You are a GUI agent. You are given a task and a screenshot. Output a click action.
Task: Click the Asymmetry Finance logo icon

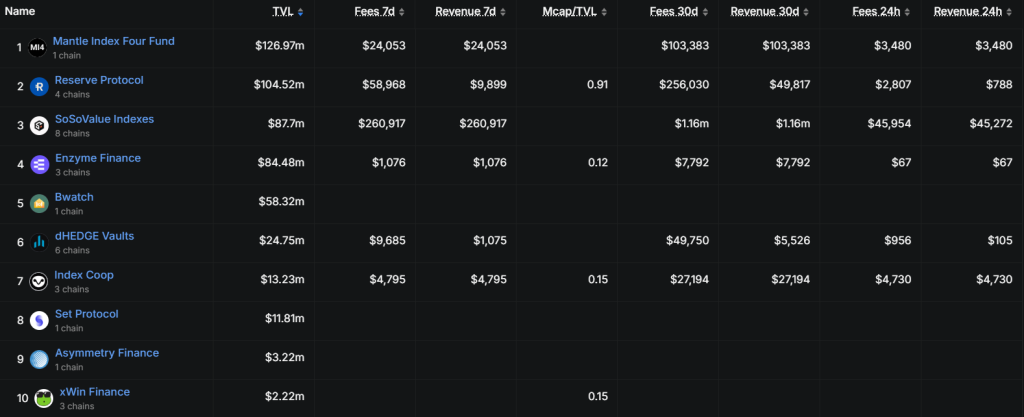(38, 359)
